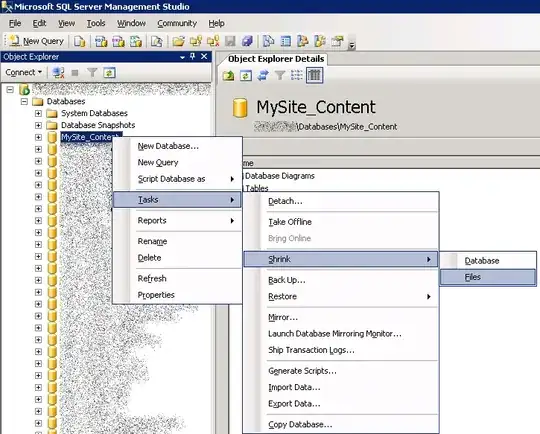
Task: Click the Save All icon
Action: pos(247,42)
